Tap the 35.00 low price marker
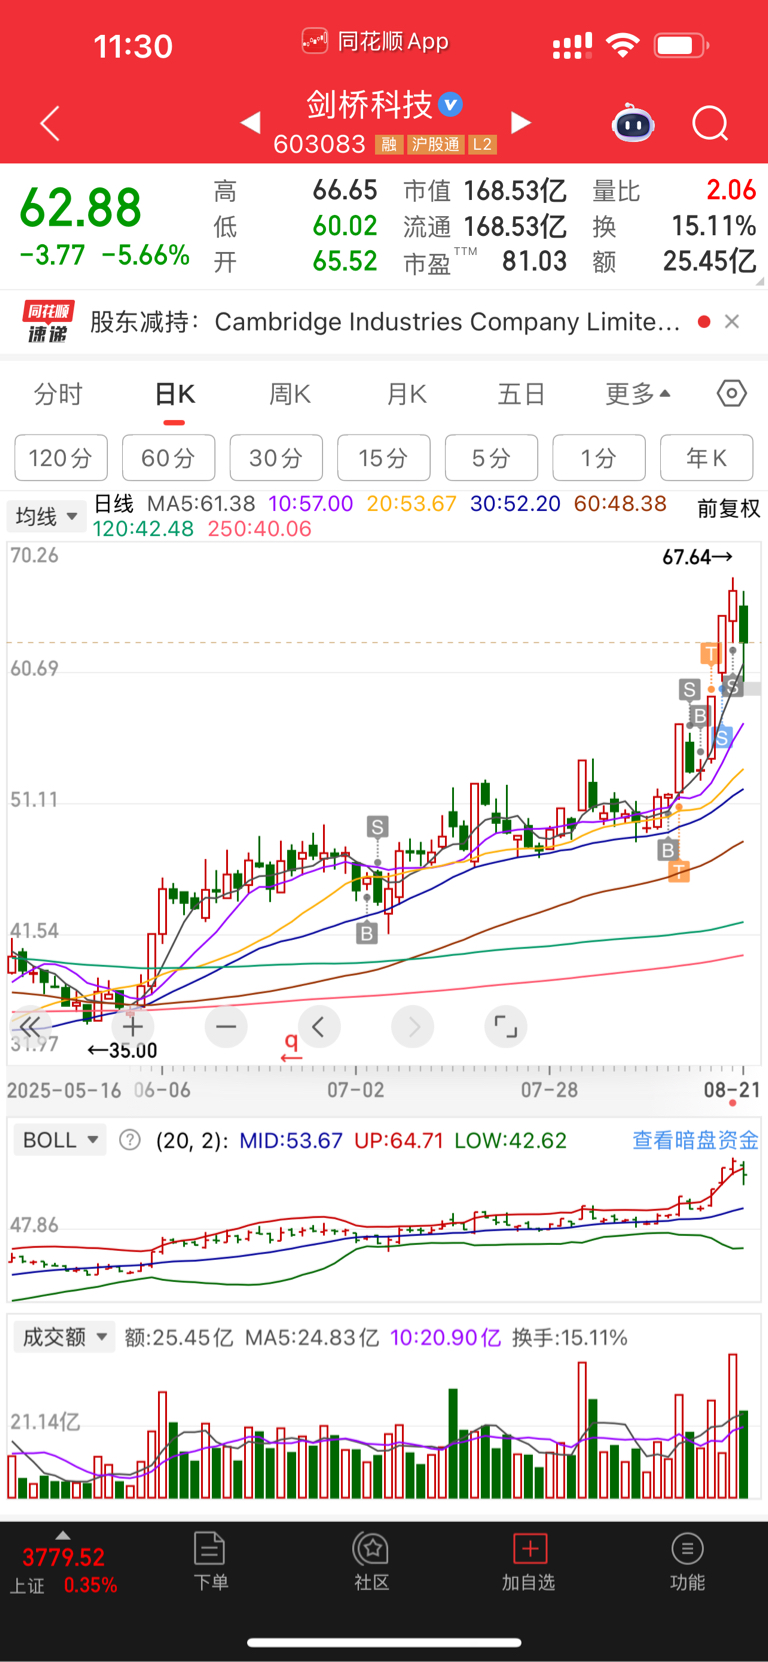The image size is (768, 1662). pyautogui.click(x=122, y=1051)
